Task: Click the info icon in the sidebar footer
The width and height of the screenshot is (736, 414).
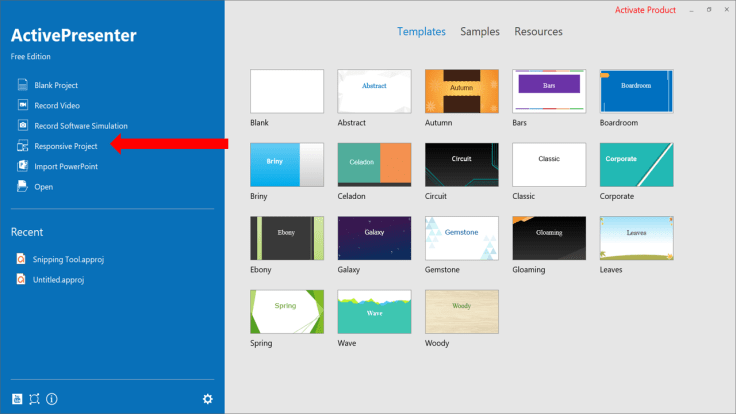Action: coord(52,399)
